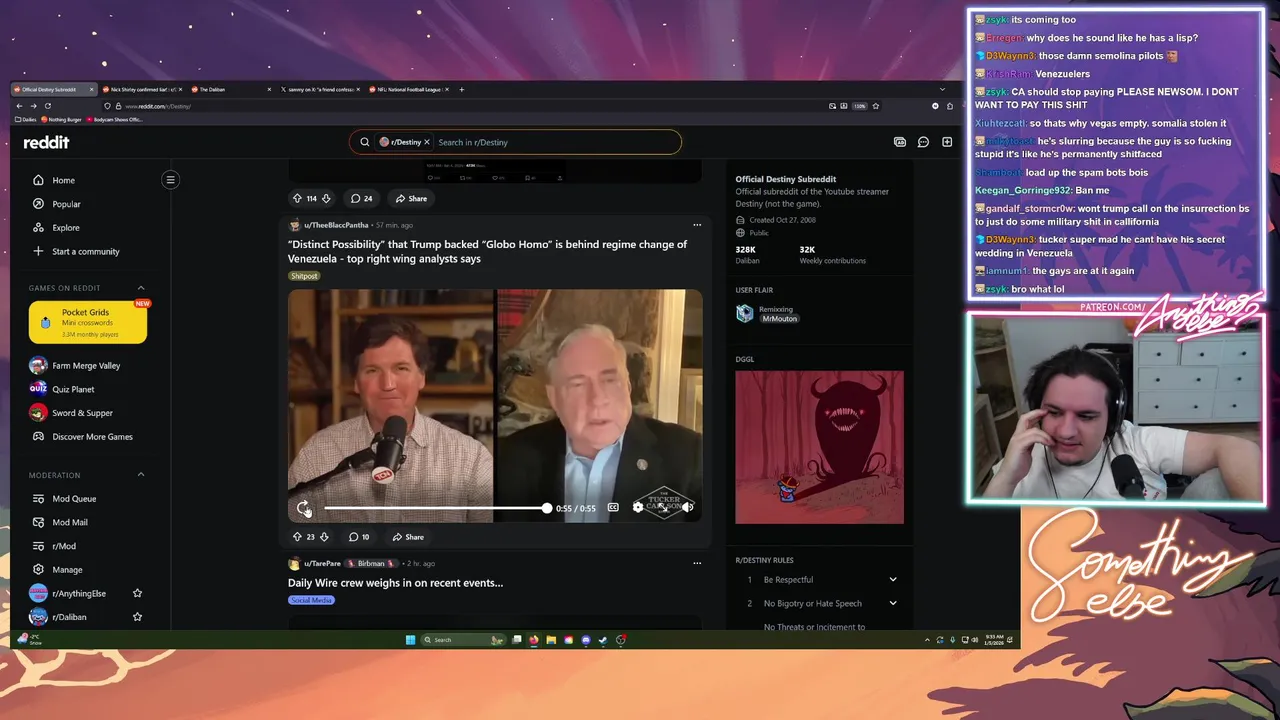Switch to The Daliban browser tab
The height and width of the screenshot is (720, 1280).
231,90
